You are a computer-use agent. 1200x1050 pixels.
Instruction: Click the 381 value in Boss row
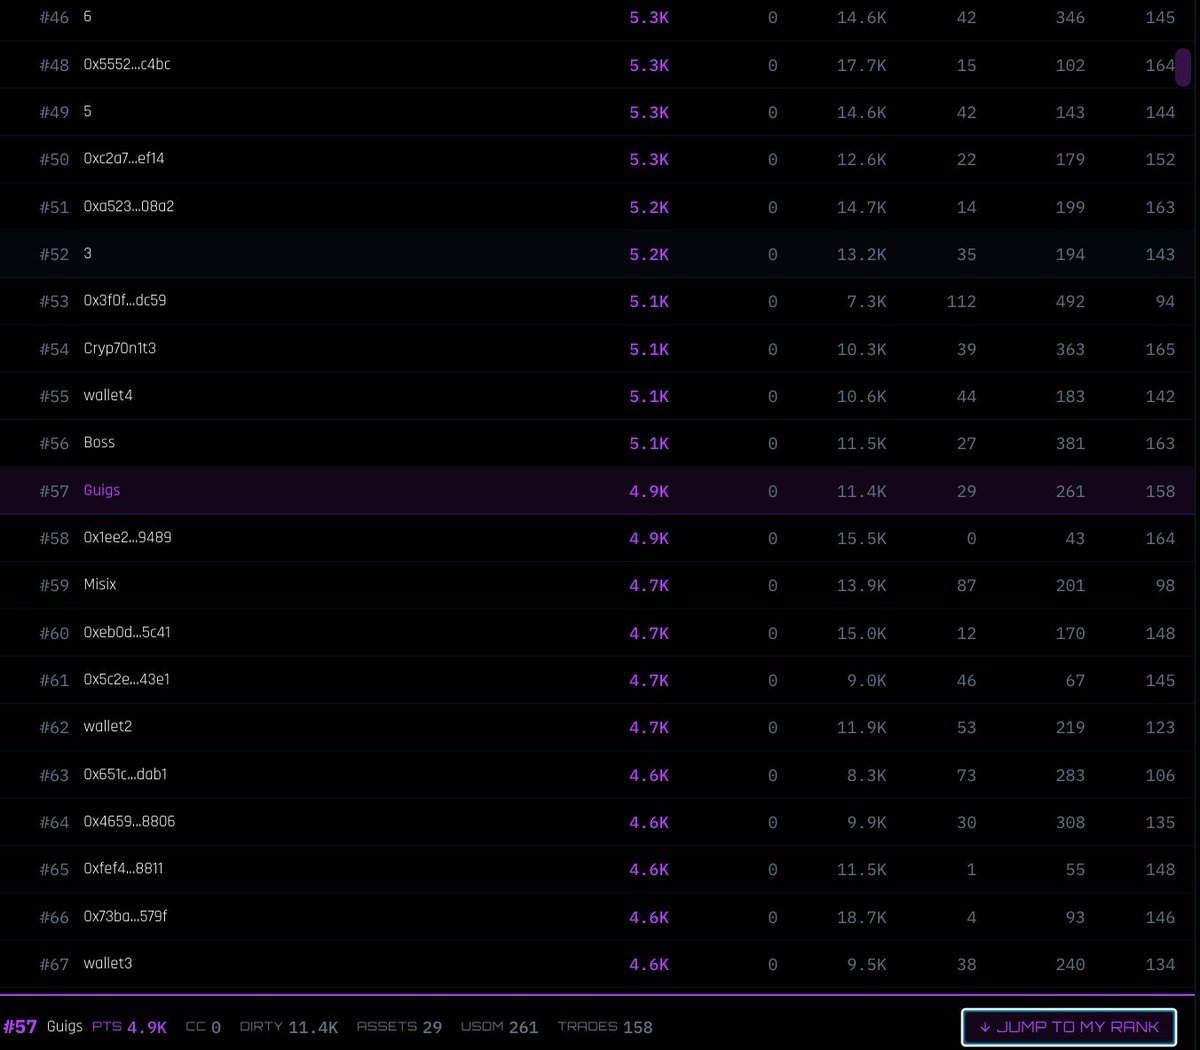click(1070, 443)
